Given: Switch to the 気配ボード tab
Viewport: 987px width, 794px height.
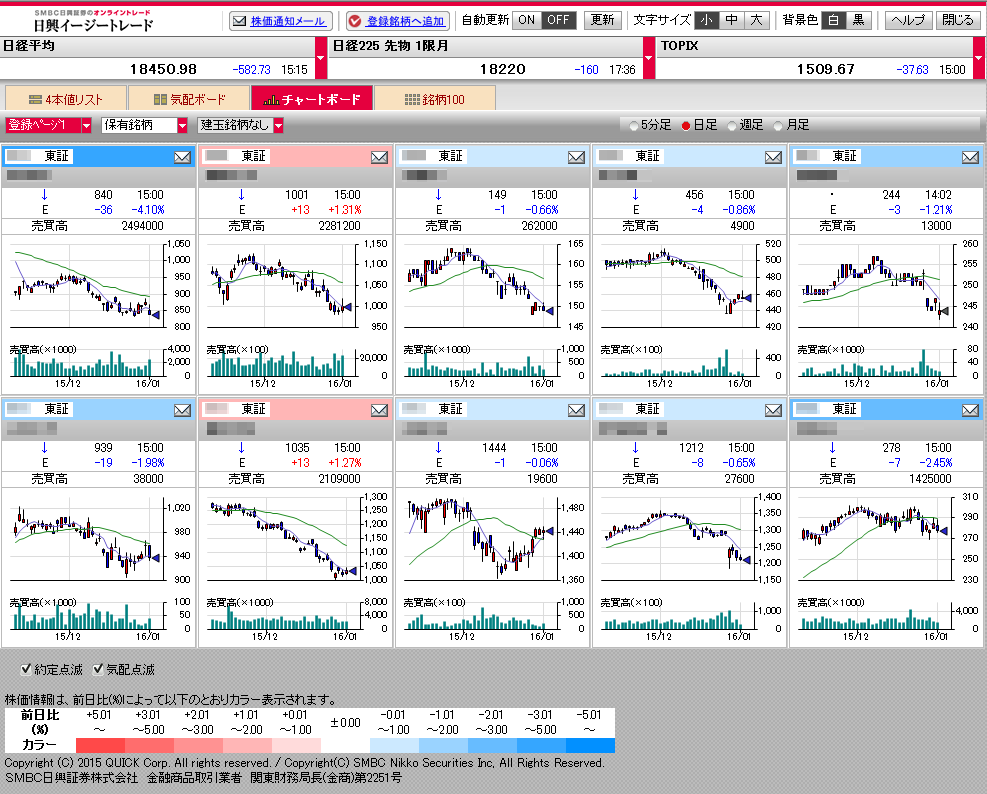Looking at the screenshot, I should pyautogui.click(x=189, y=99).
